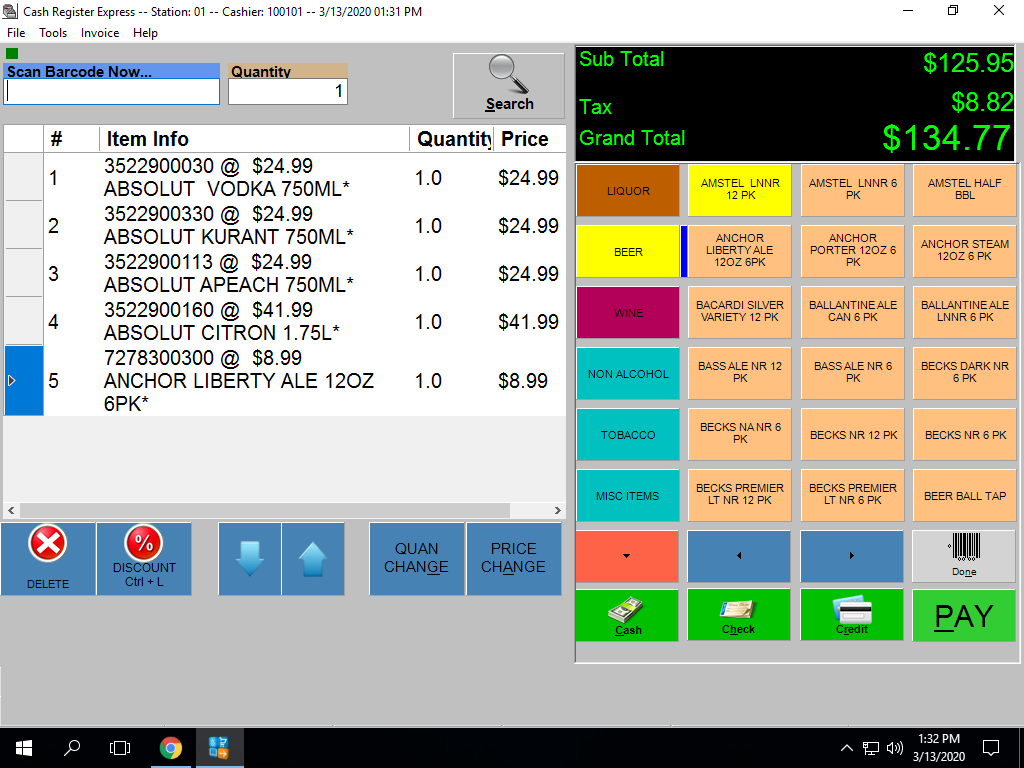Add ANCHOR PORTER 12OZ 6 PK
The image size is (1024, 768).
tap(852, 251)
